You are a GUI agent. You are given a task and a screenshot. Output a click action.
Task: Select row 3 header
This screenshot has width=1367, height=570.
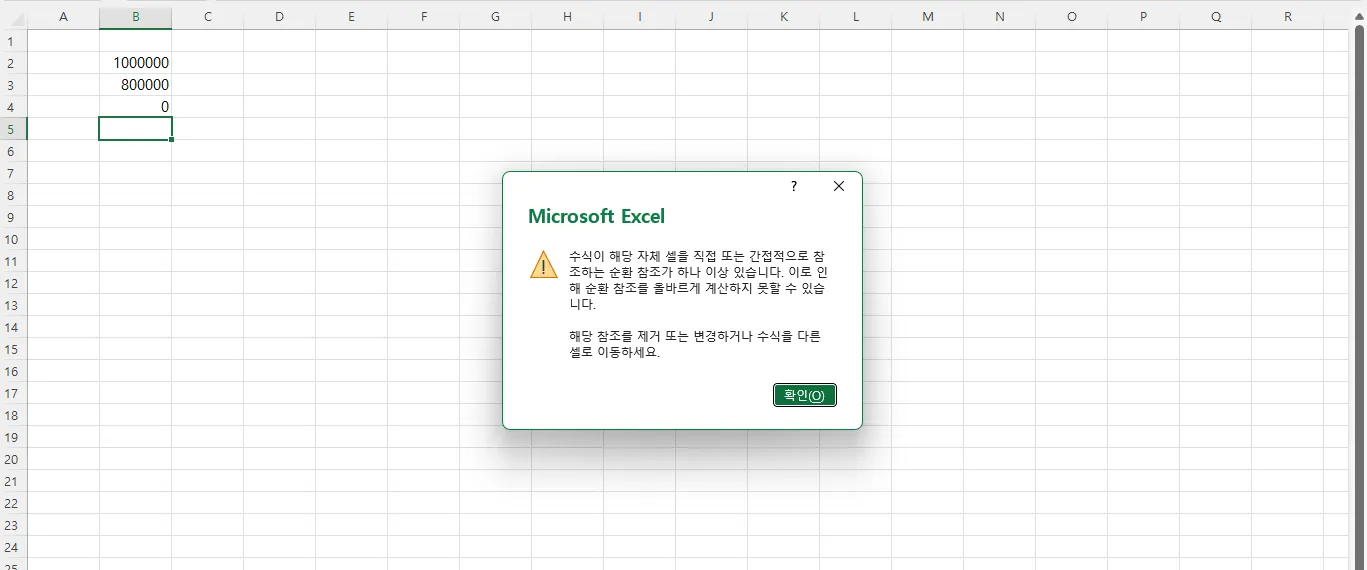(x=13, y=85)
